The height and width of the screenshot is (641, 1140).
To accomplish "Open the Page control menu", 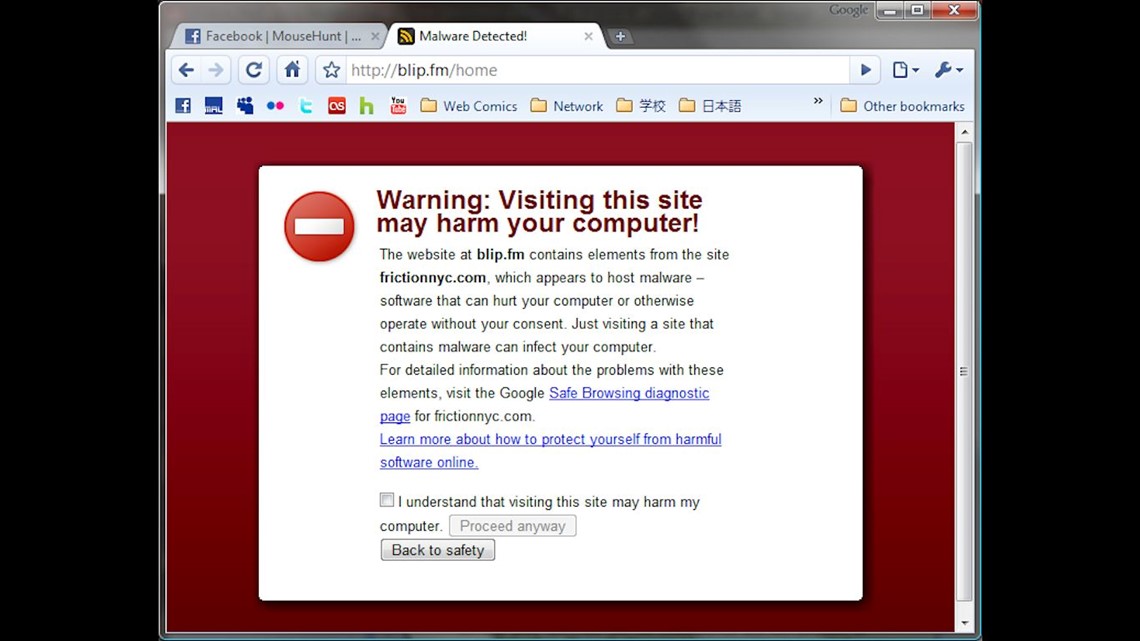I will [905, 70].
